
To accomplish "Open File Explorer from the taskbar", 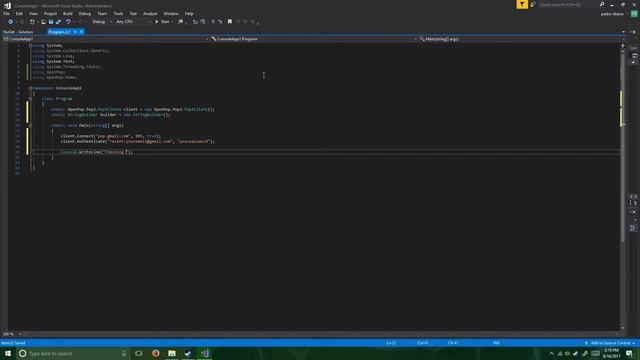I will 172,353.
